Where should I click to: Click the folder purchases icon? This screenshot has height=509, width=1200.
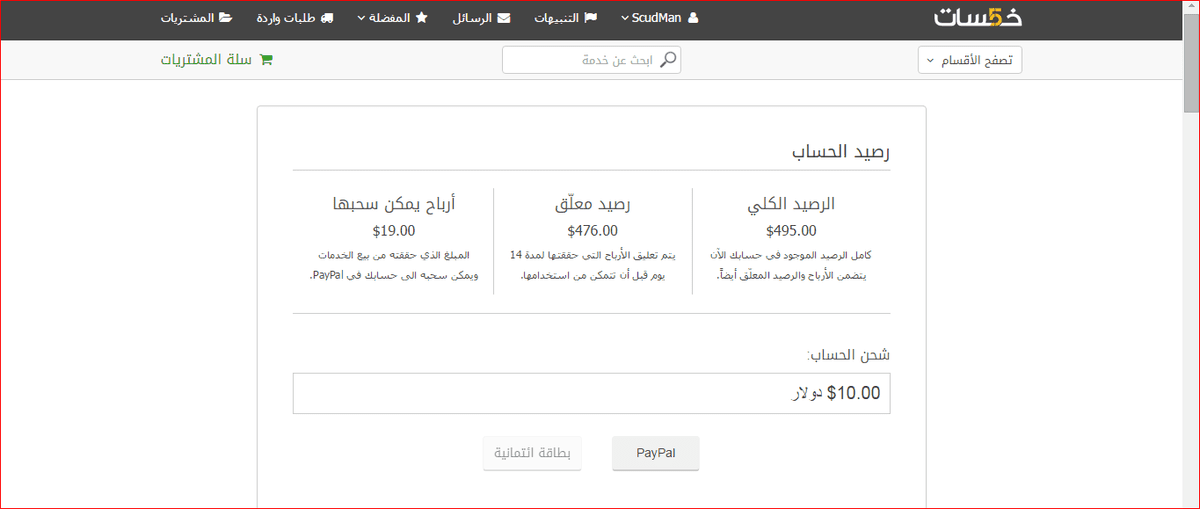click(226, 18)
